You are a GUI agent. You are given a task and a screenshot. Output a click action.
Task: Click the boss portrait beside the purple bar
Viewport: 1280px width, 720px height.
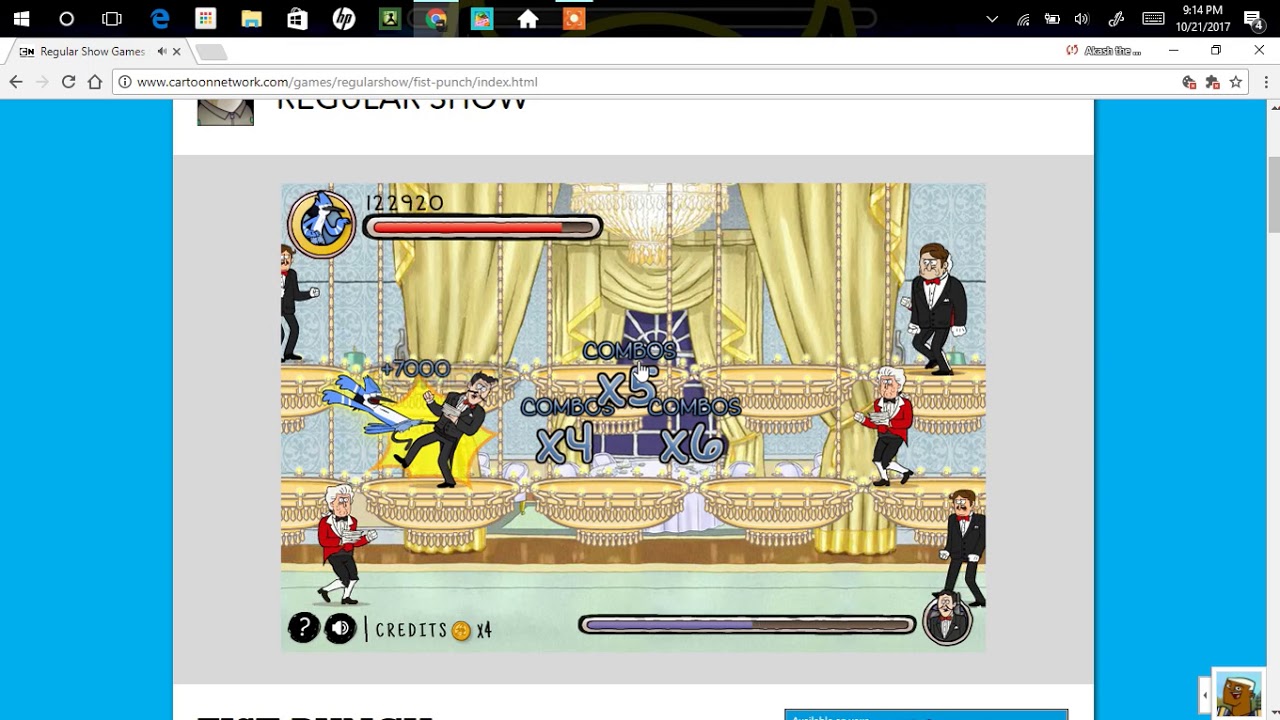947,620
